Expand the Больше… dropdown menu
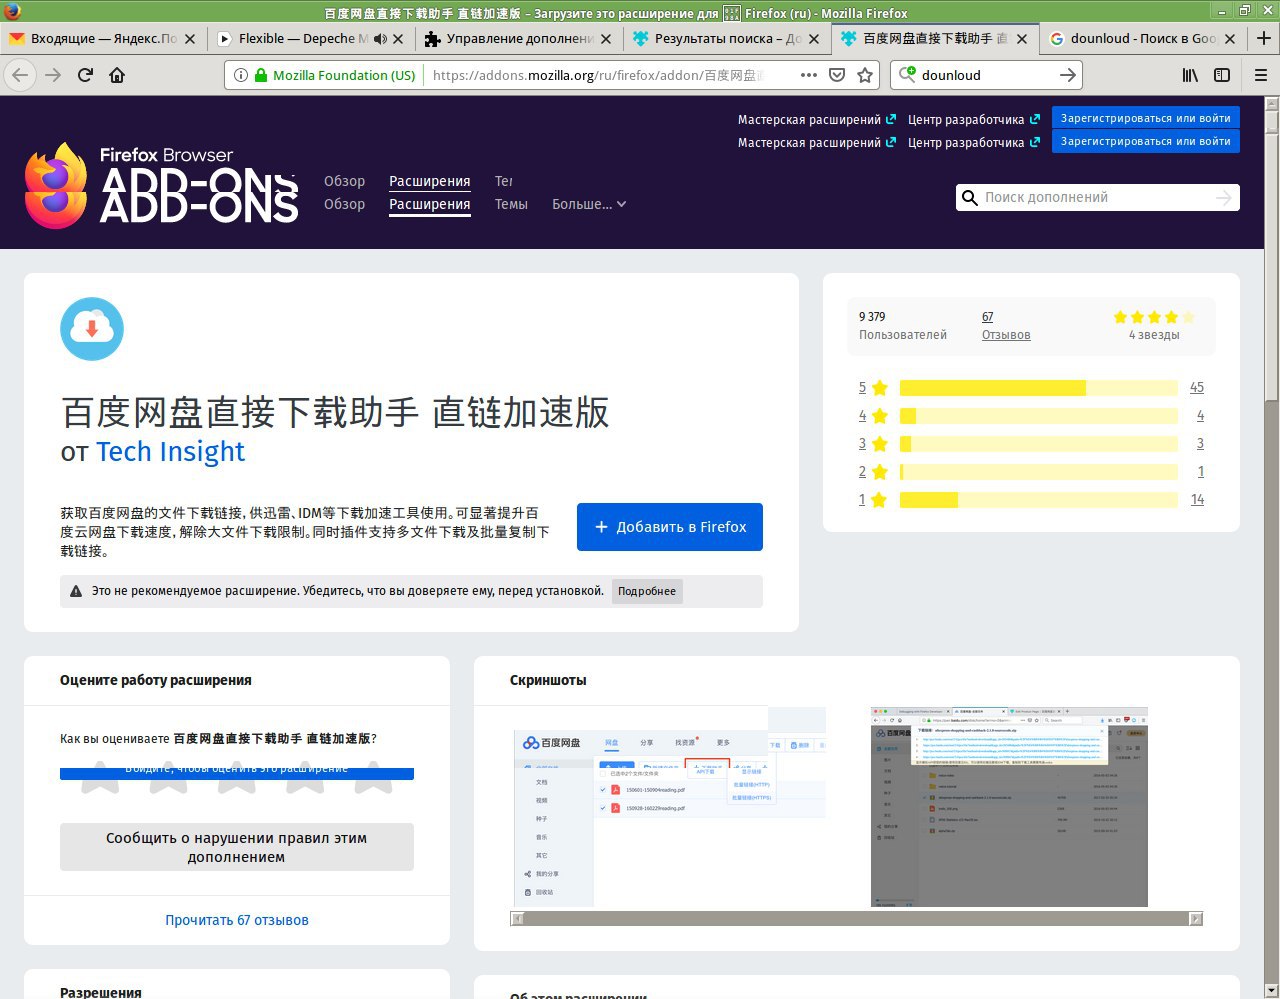Screen dimensions: 1280x999 point(589,204)
